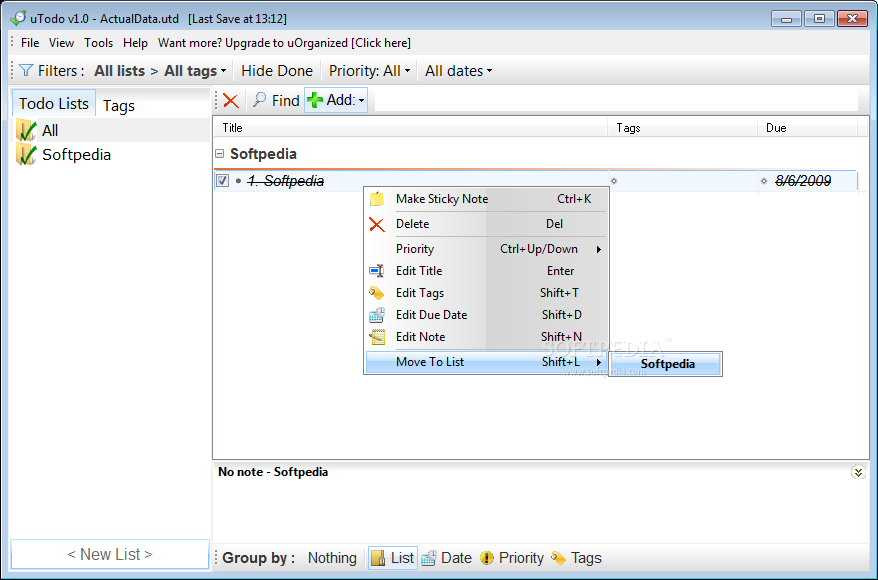The height and width of the screenshot is (580, 878).
Task: Toggle Hide Done filter
Action: (x=277, y=71)
